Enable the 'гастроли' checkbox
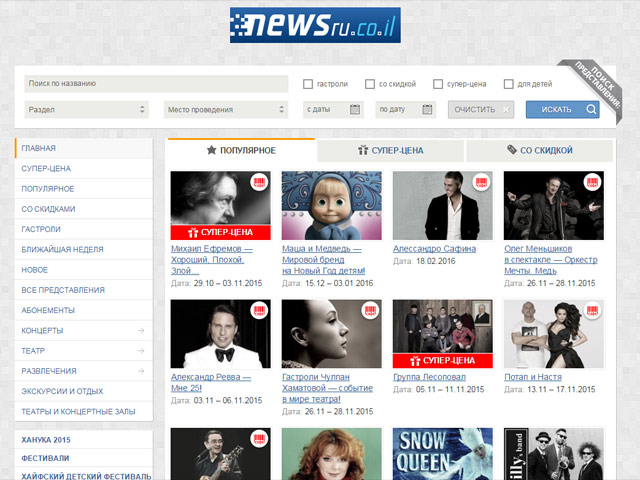This screenshot has width=640, height=480. pyautogui.click(x=308, y=84)
